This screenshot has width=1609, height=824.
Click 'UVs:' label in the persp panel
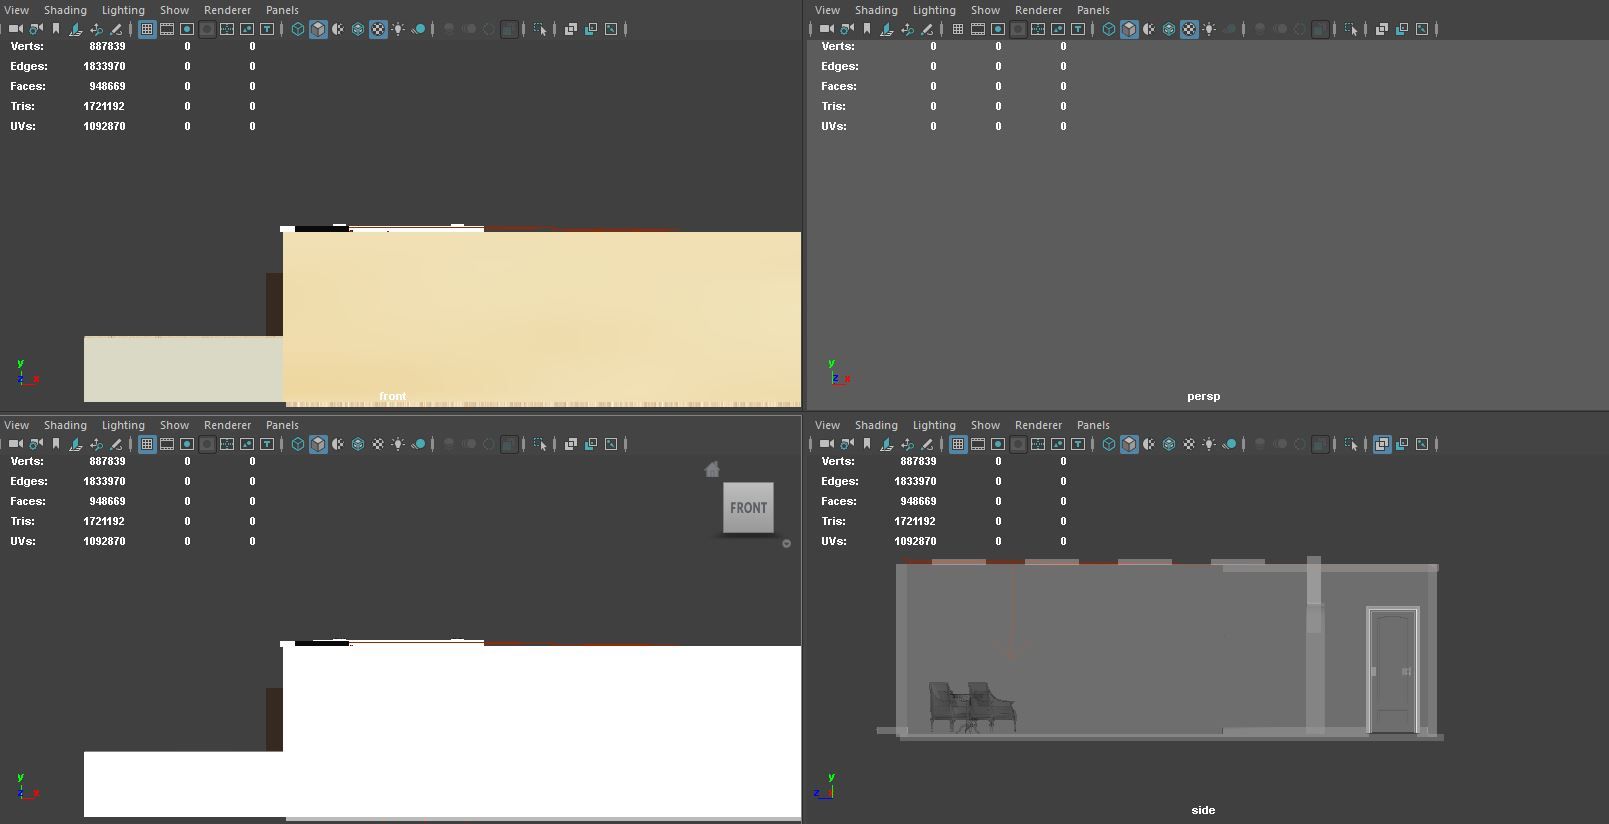[834, 126]
